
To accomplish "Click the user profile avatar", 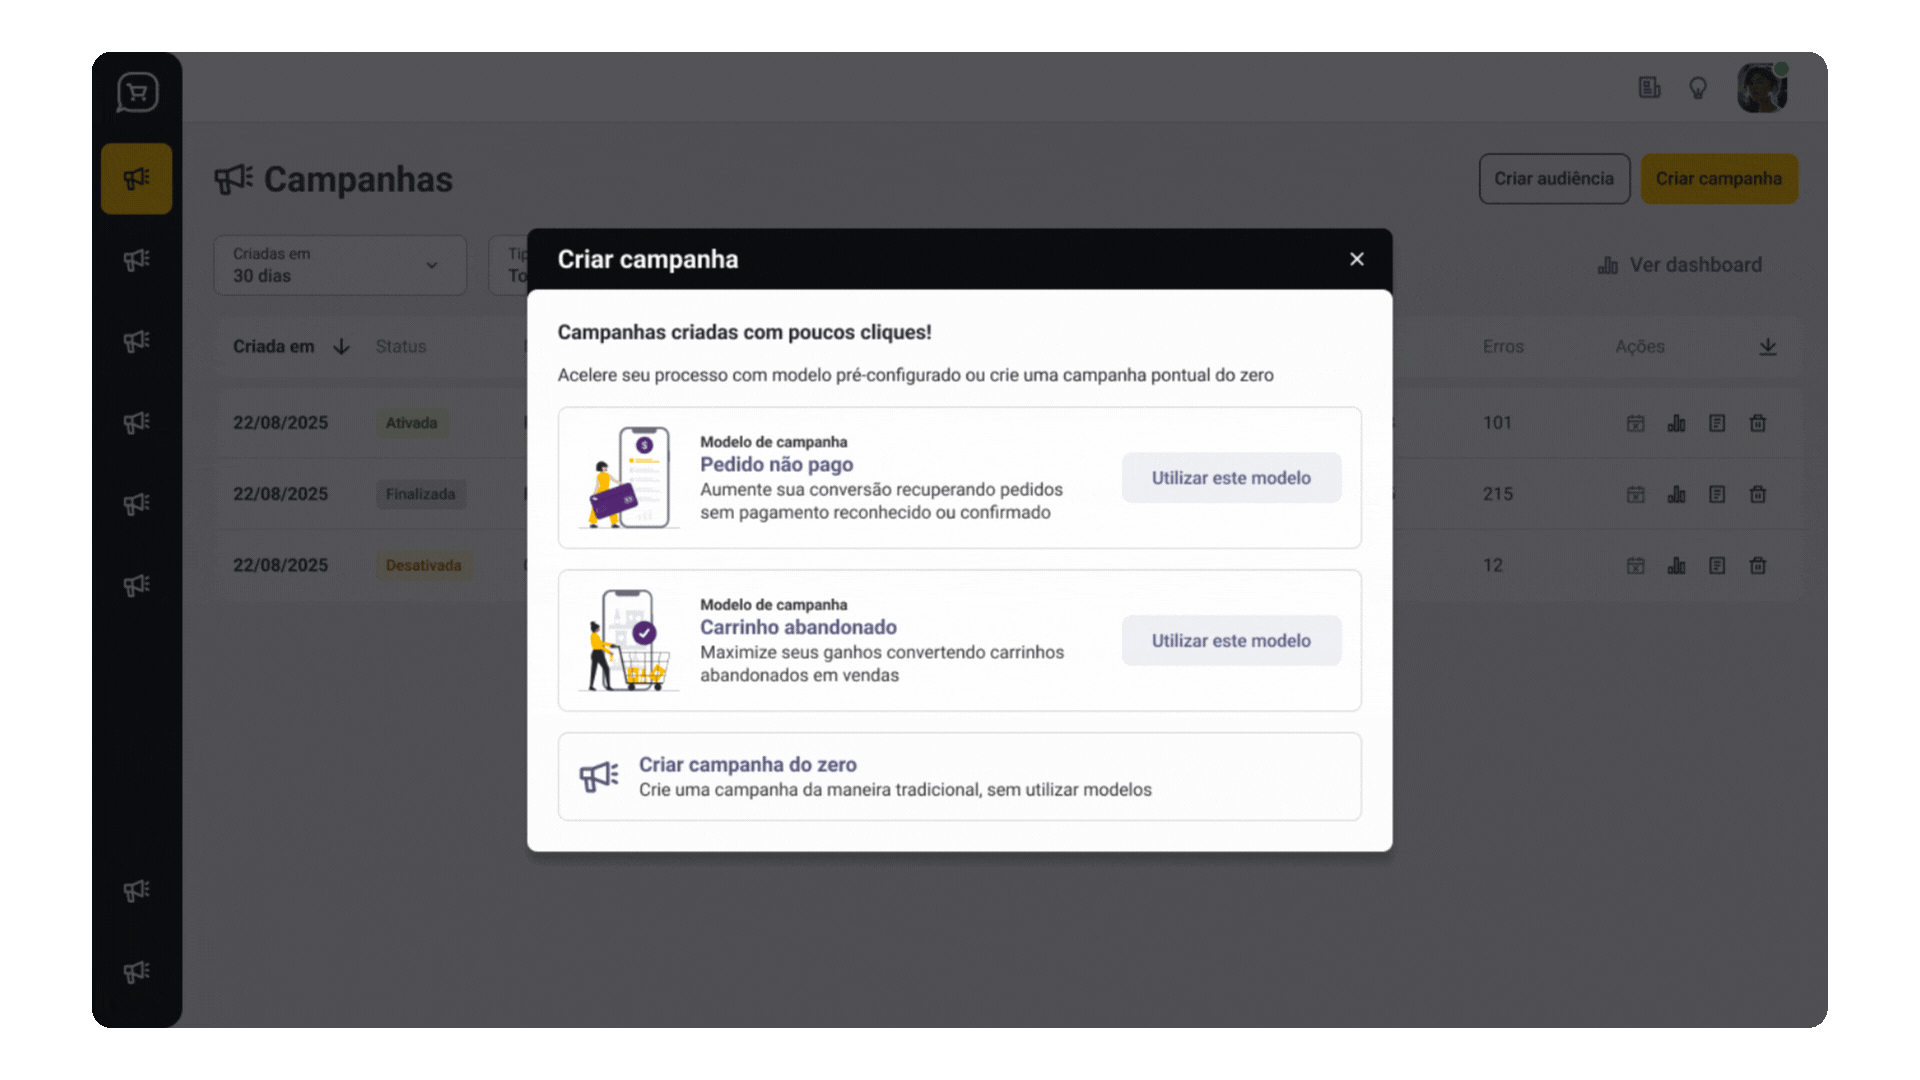I will point(1761,88).
